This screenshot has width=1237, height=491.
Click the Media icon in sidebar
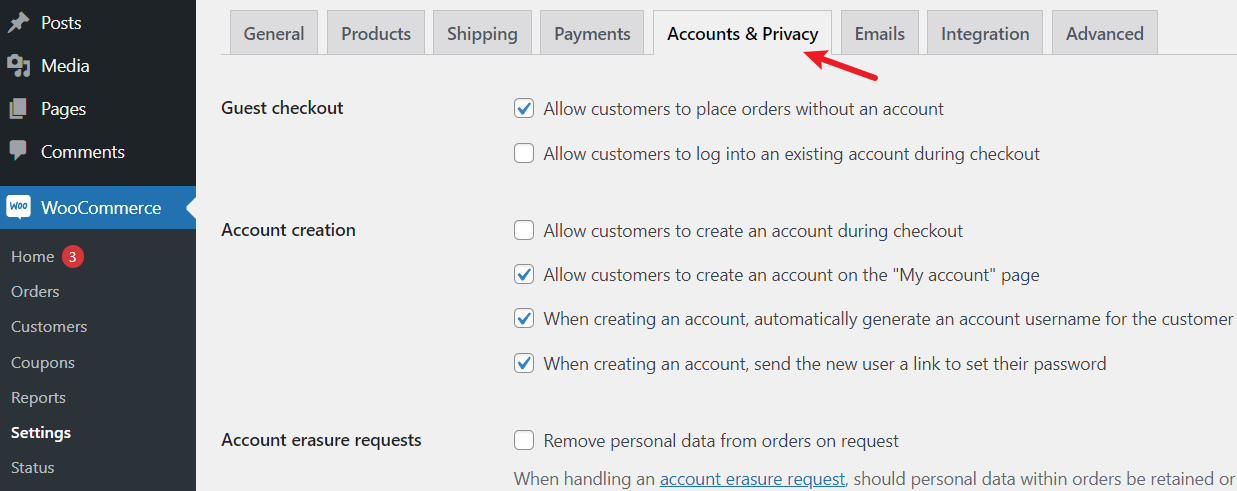18,66
